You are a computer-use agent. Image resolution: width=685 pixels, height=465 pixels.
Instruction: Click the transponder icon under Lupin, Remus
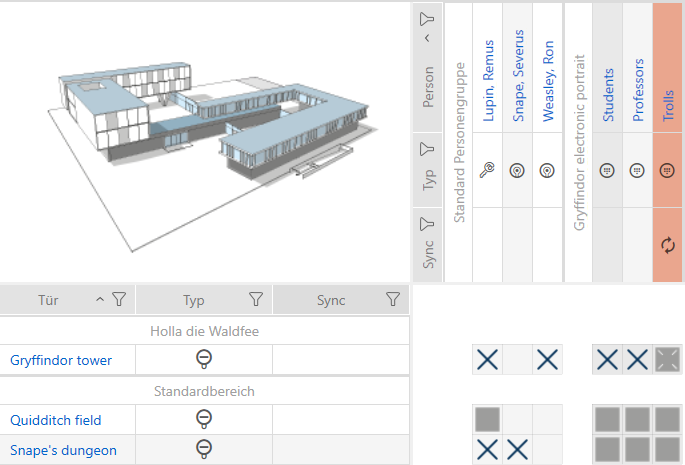tap(487, 171)
